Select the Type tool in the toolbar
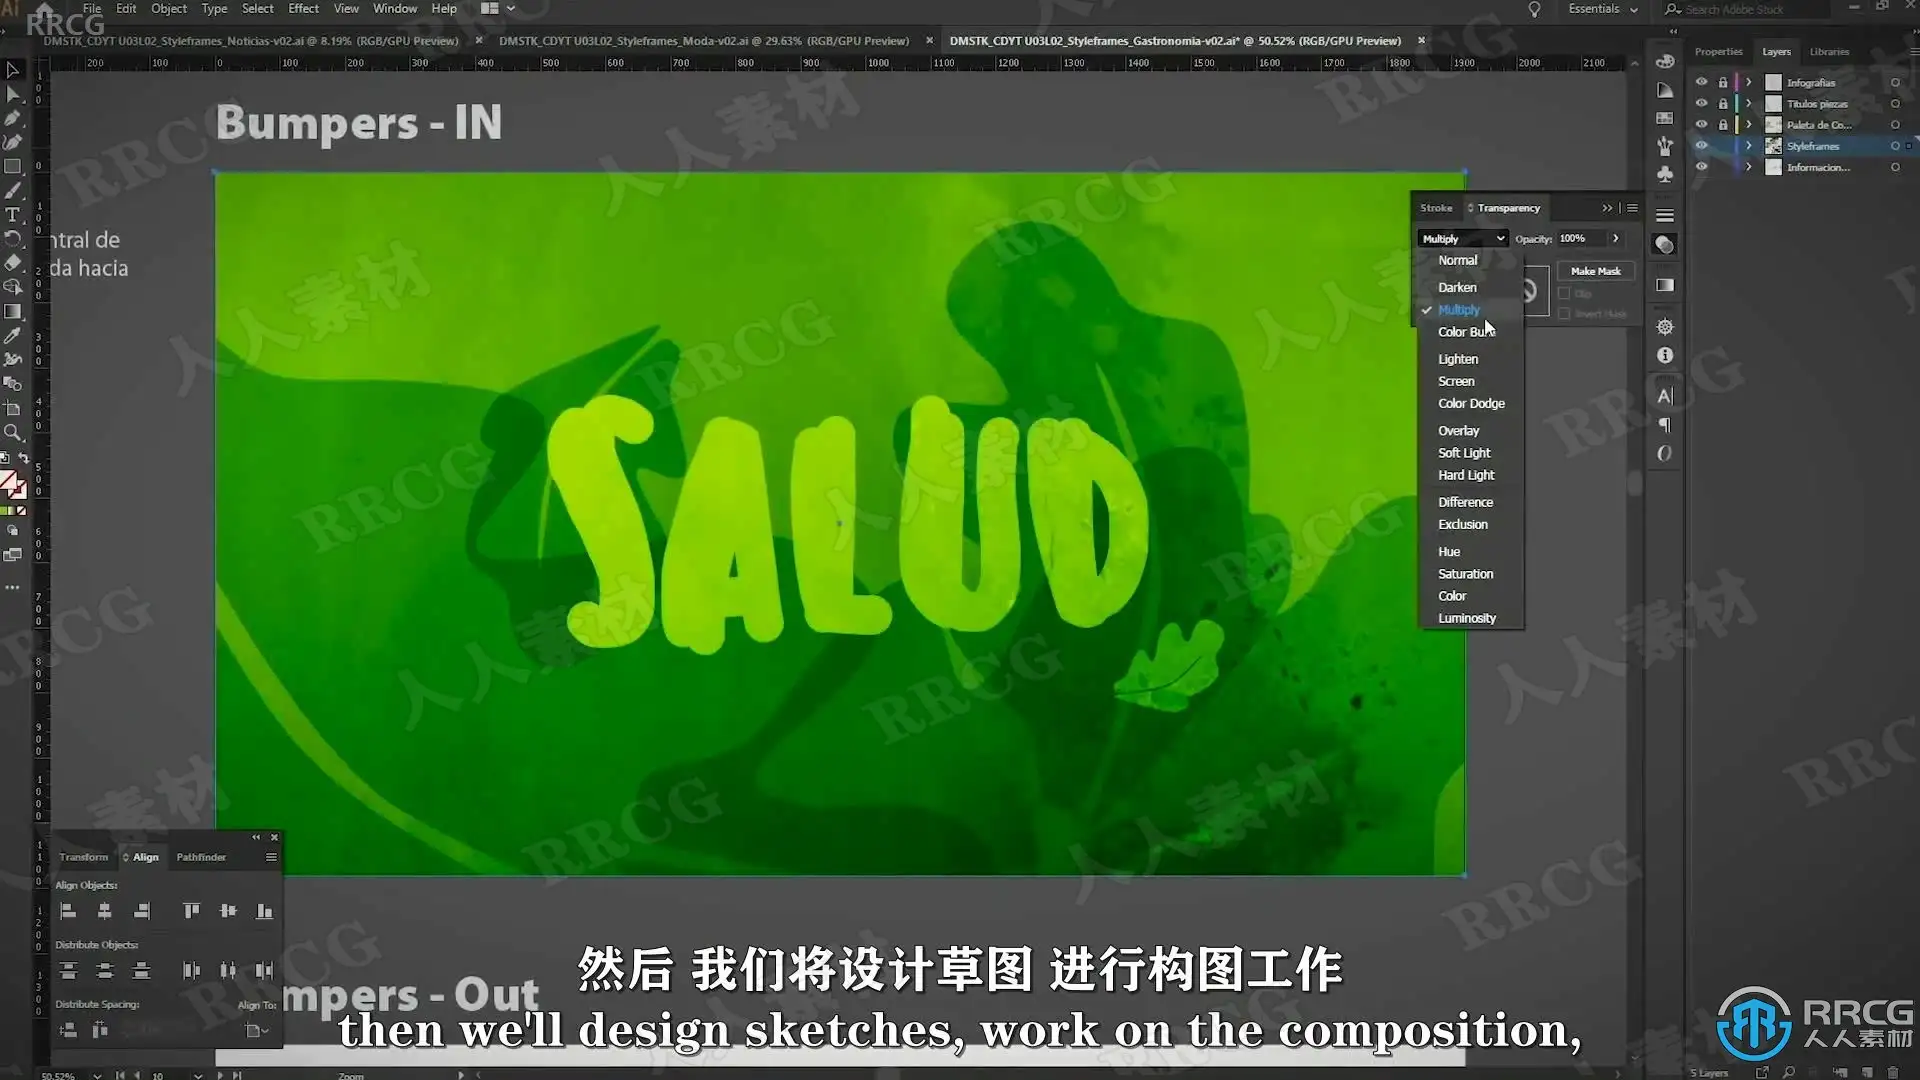Viewport: 1920px width, 1080px height. click(x=13, y=215)
